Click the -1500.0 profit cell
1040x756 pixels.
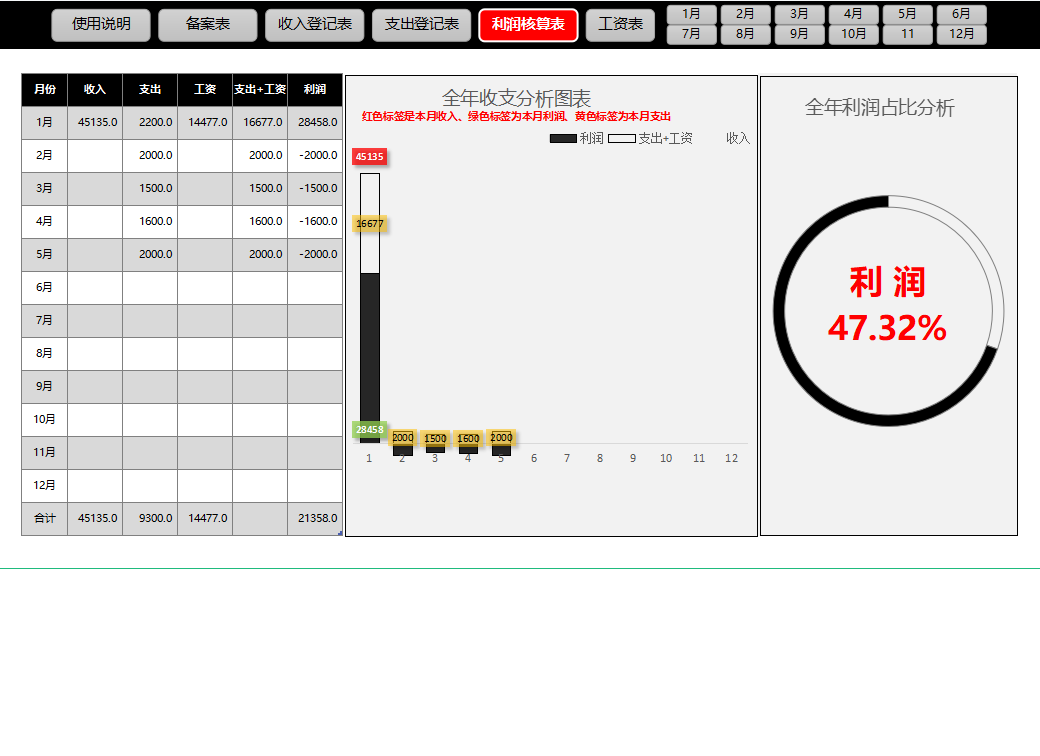315,189
